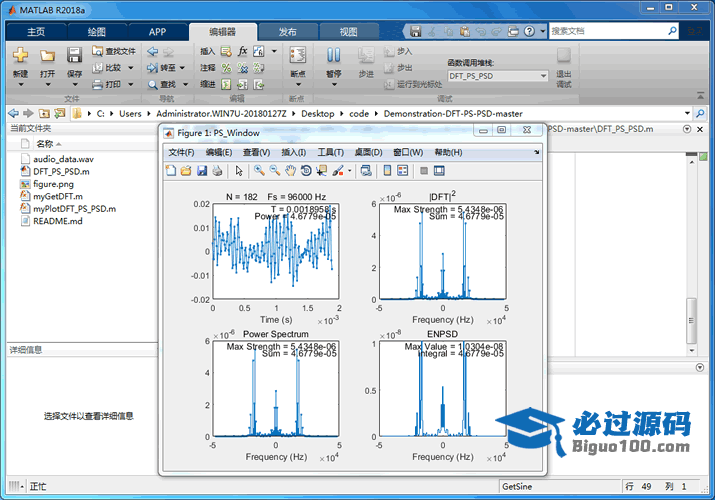The height and width of the screenshot is (500, 715).
Task: Open 工具(T) menu in Figure window
Action: pyautogui.click(x=331, y=152)
